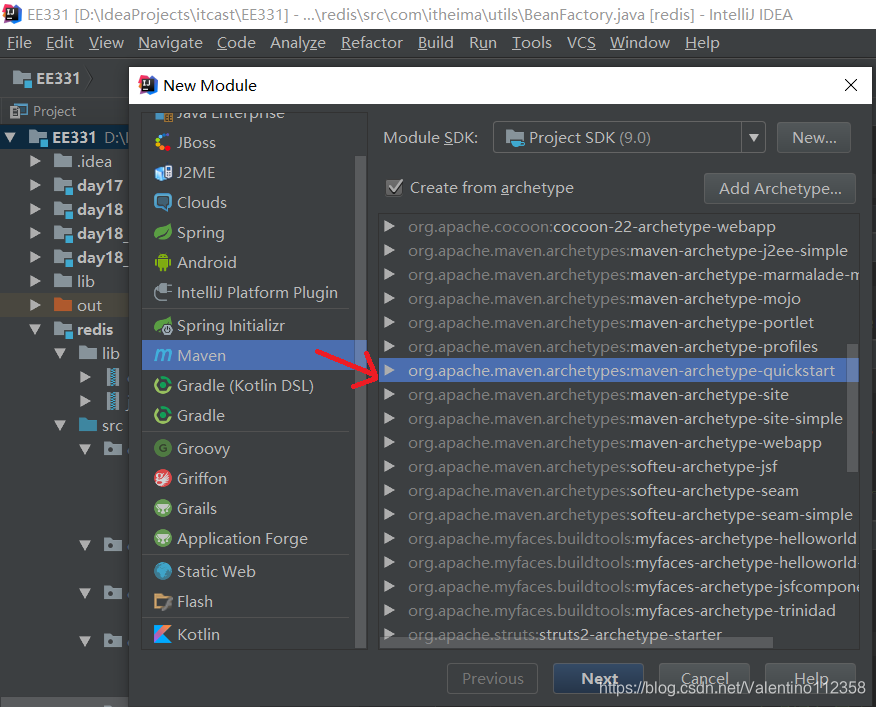Click the New... SDK button
Screen dimensions: 876x707
point(814,137)
